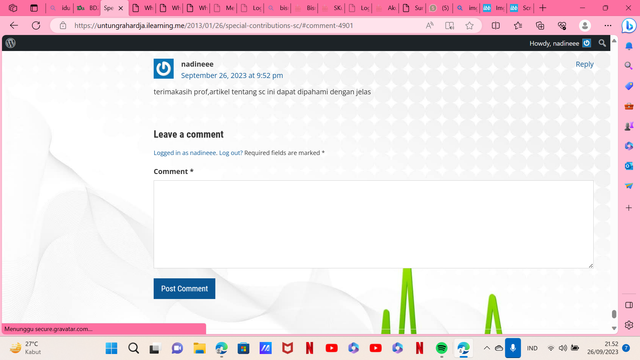Go back to the previous page
This screenshot has width=640, height=360.
(x=14, y=25)
